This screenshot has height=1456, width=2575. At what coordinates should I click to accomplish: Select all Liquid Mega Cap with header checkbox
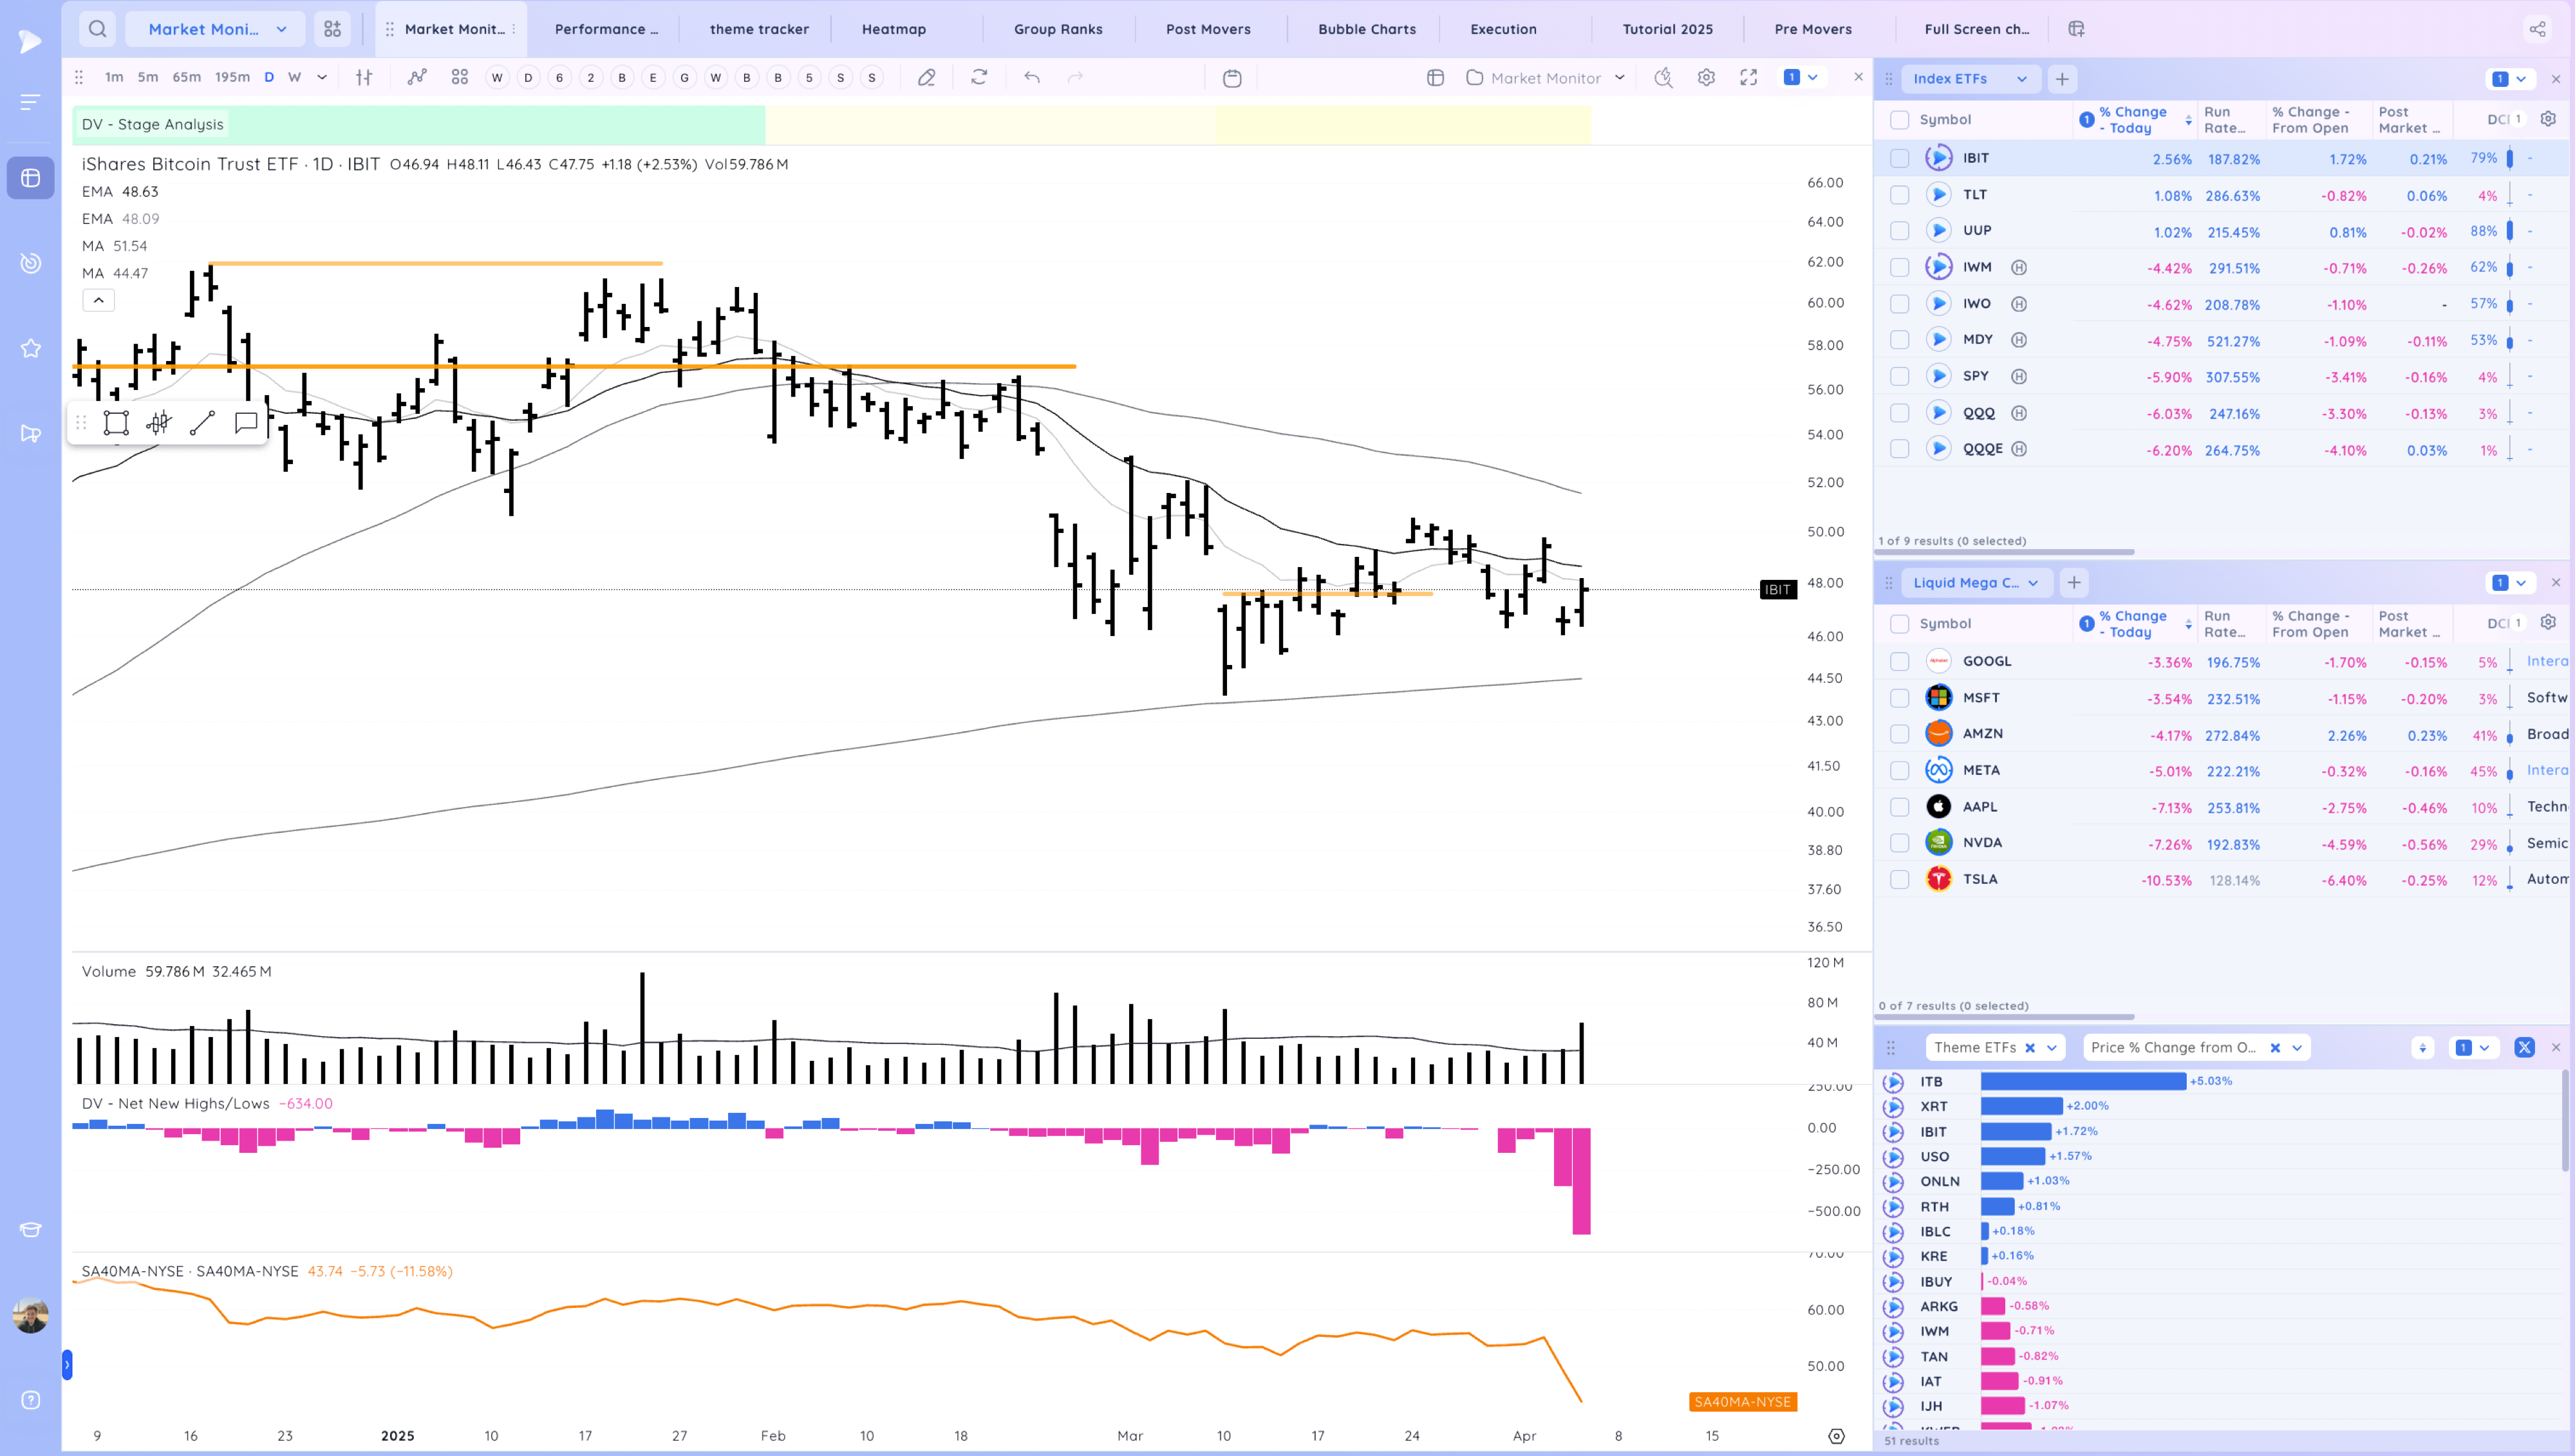(x=1899, y=624)
